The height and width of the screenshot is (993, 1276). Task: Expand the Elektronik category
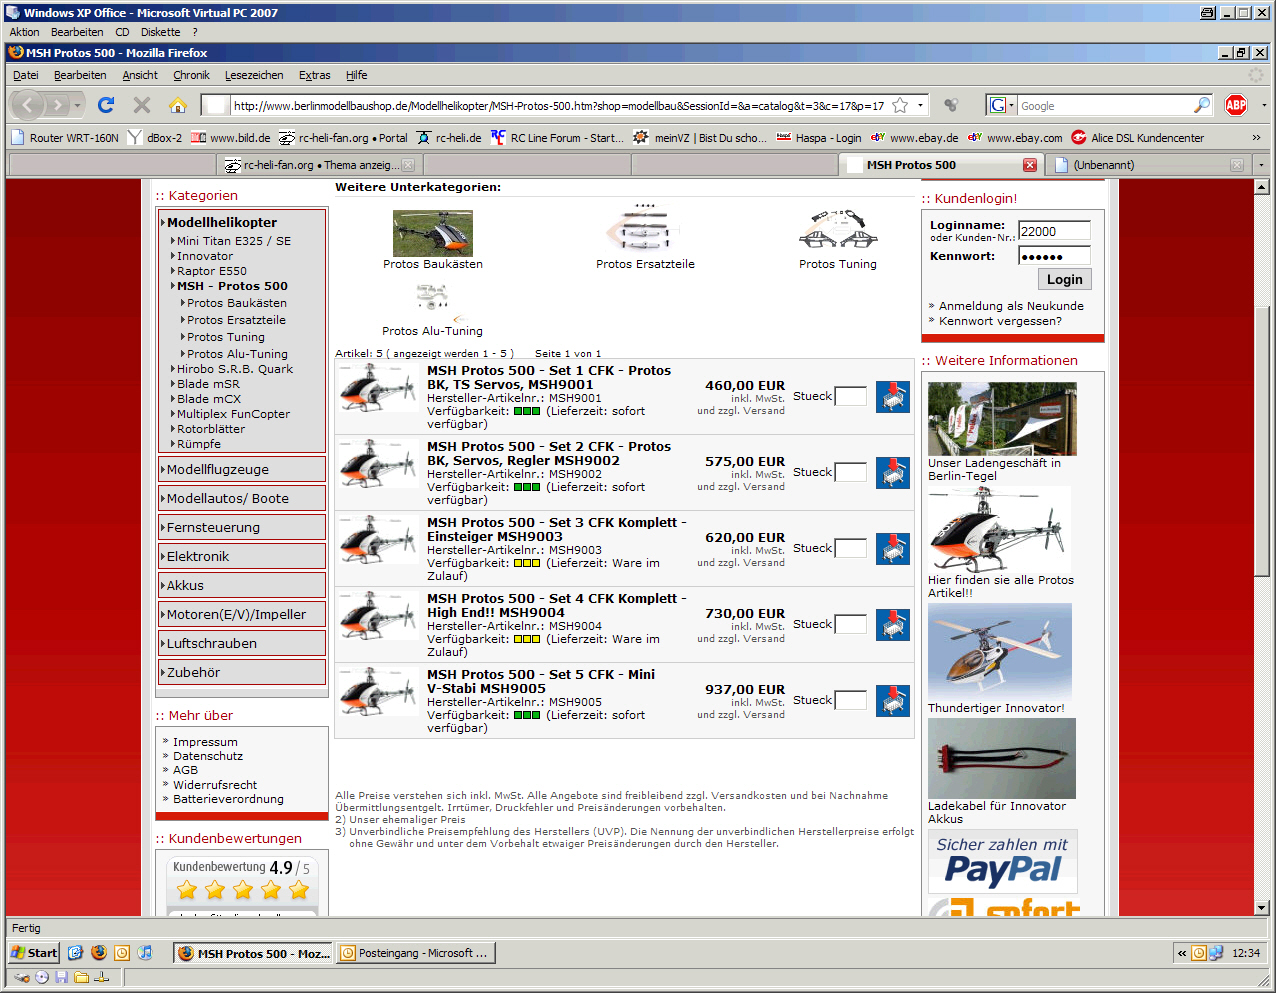tap(242, 556)
